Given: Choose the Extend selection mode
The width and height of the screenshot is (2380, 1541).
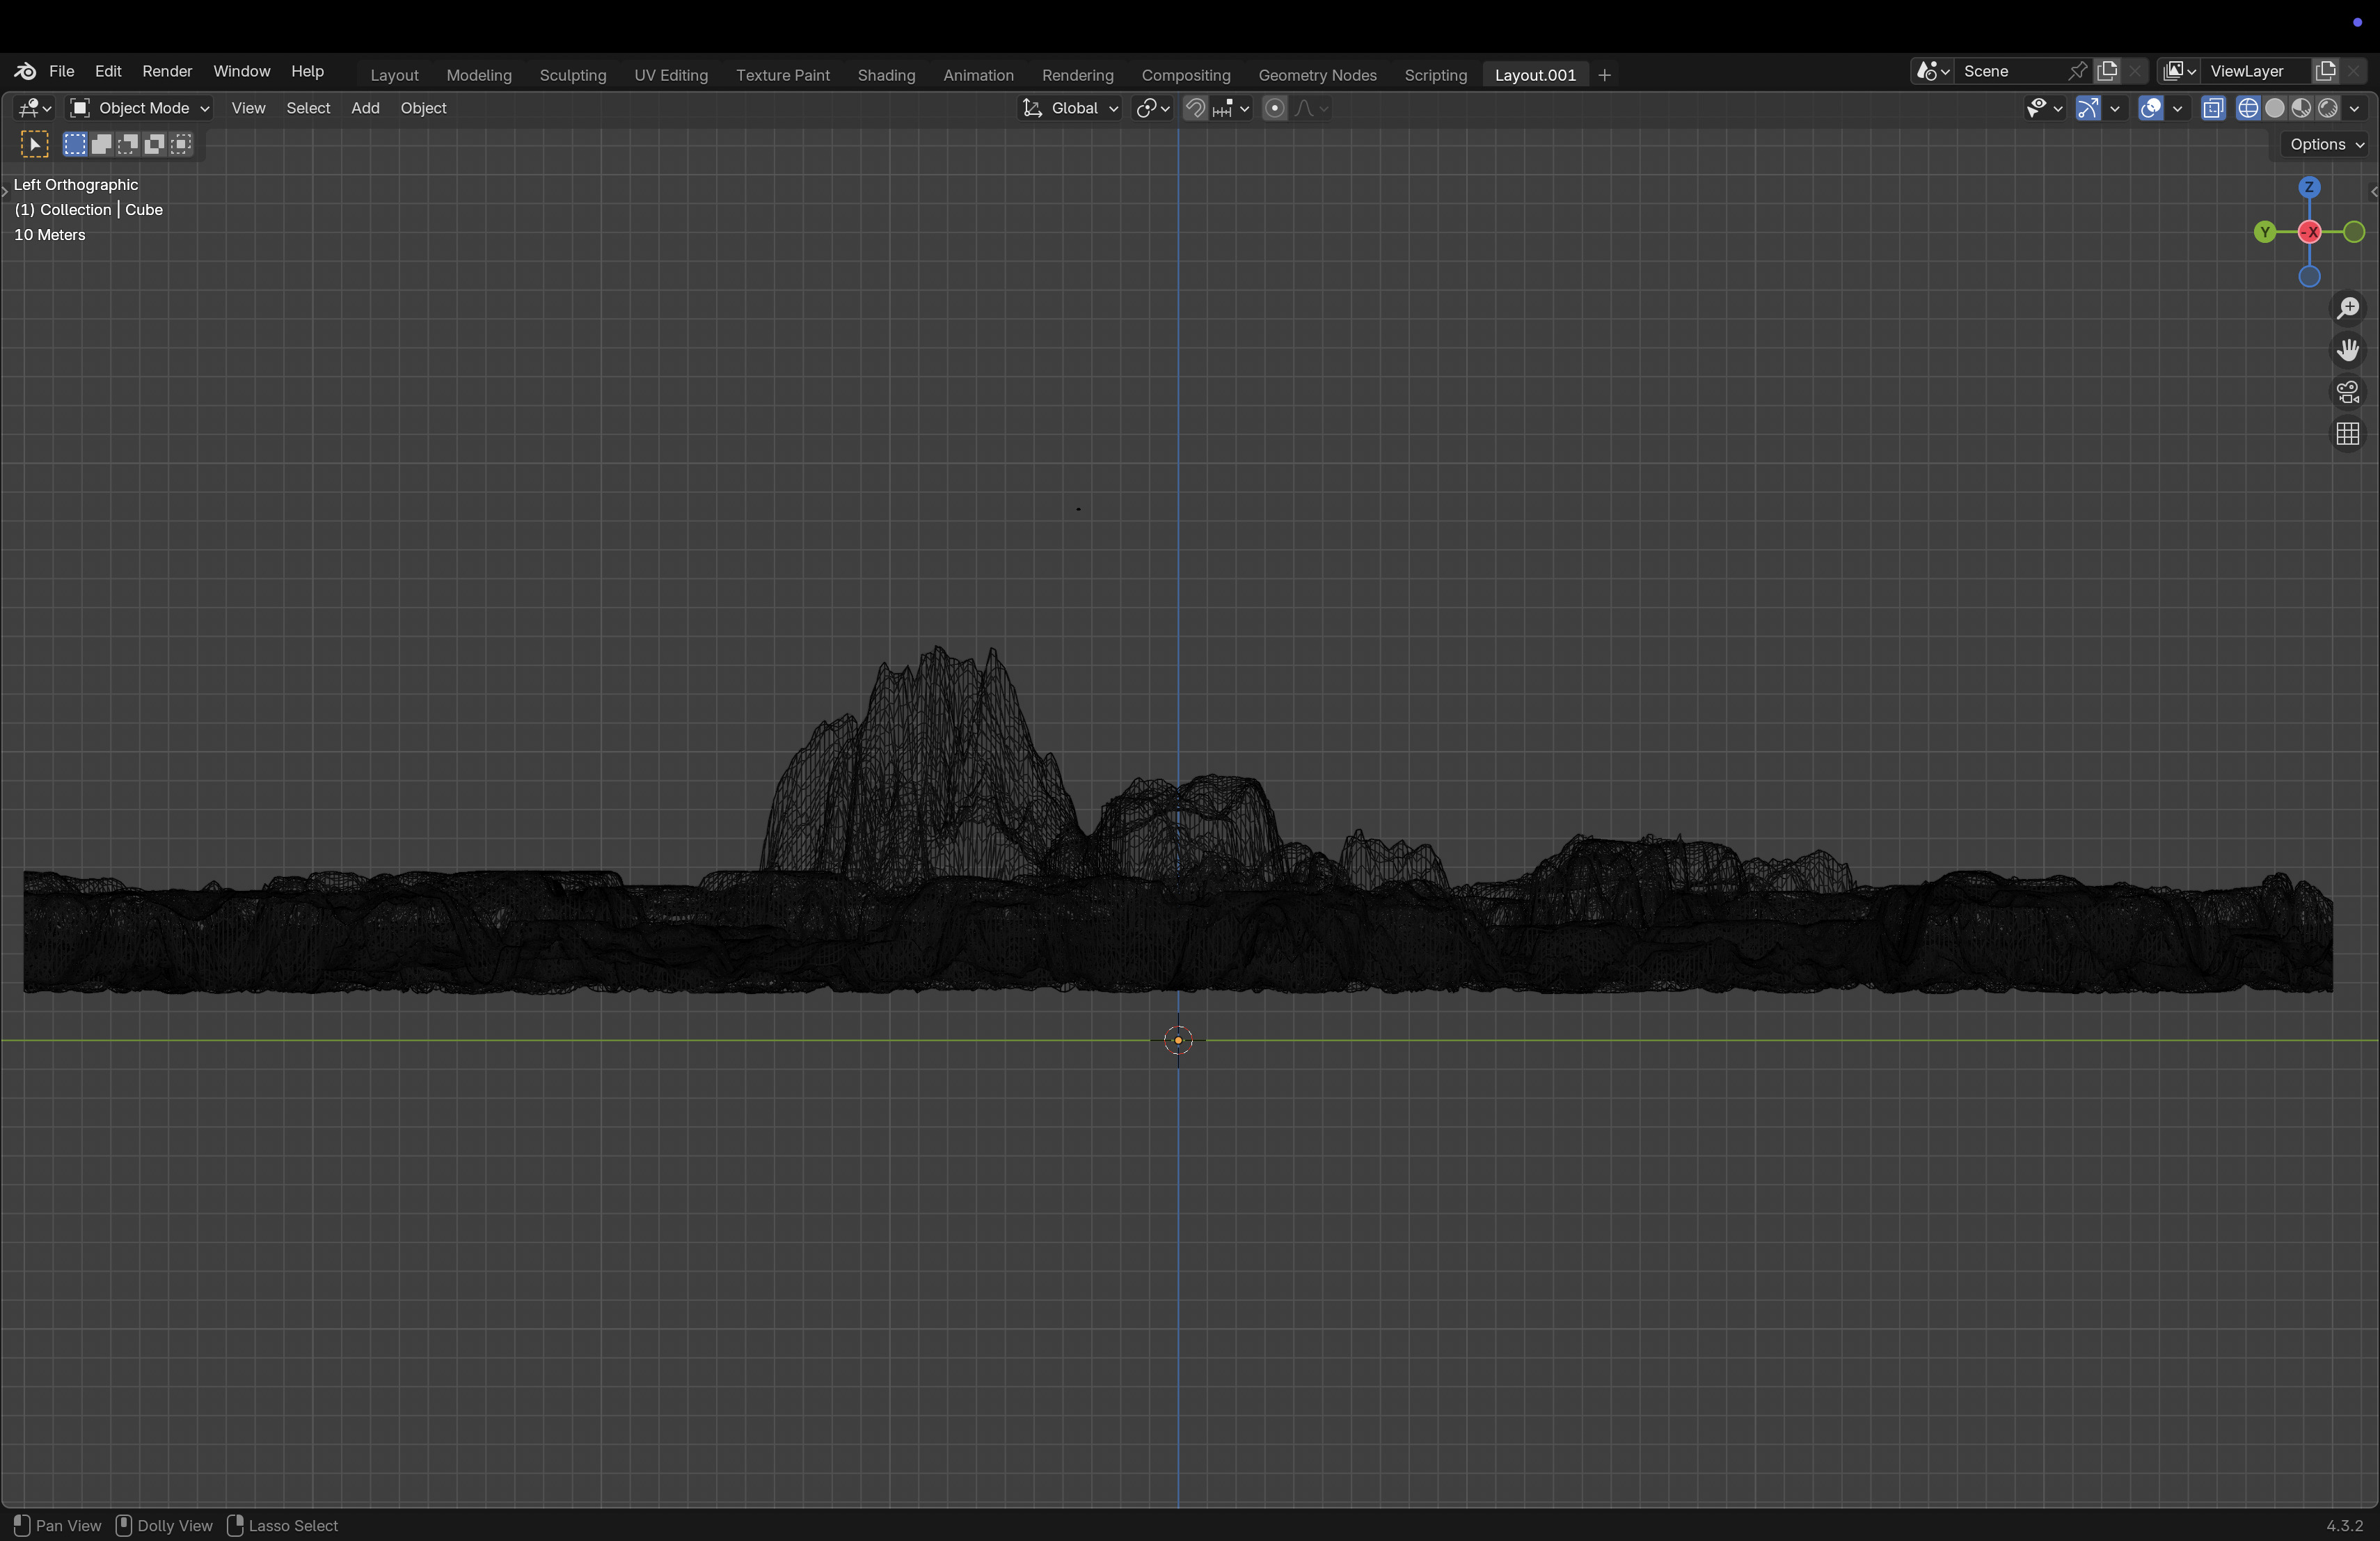Looking at the screenshot, I should [101, 144].
